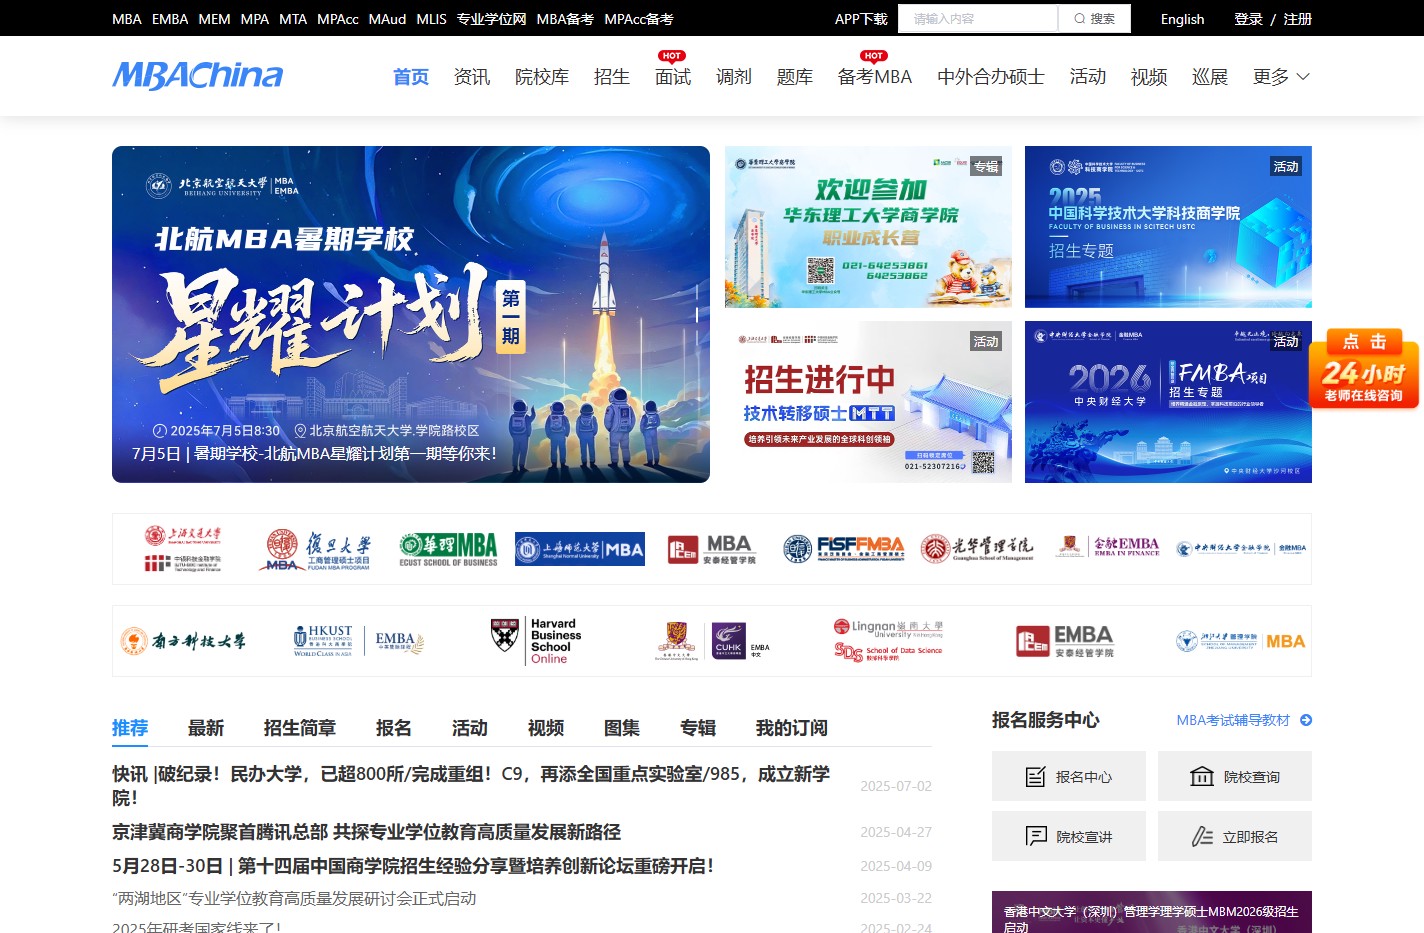Open the 光华管理学院 logo
The height and width of the screenshot is (933, 1424).
tap(977, 548)
